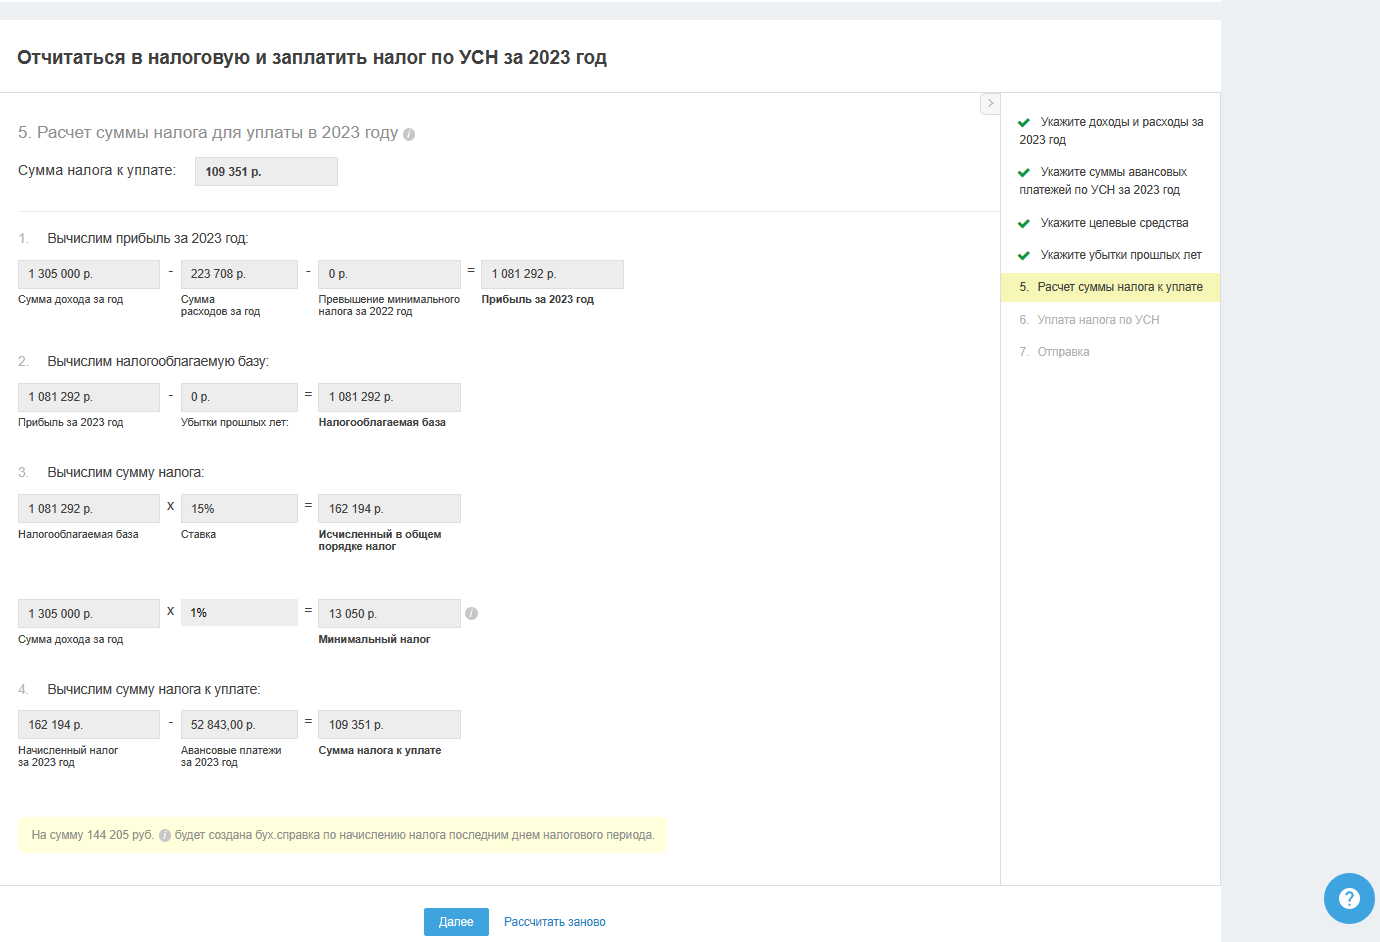Select the 'Укажите убытки прошлых лет' step

(x=1120, y=255)
